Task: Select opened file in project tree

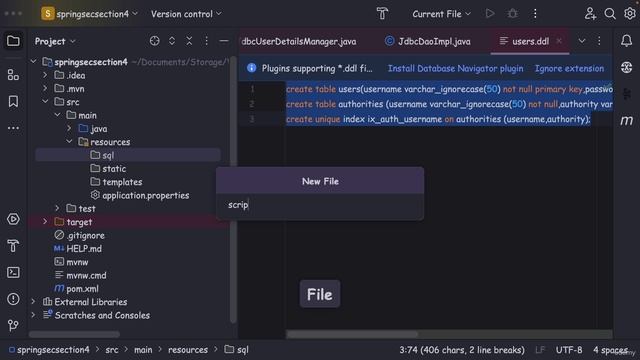Action: (154, 41)
